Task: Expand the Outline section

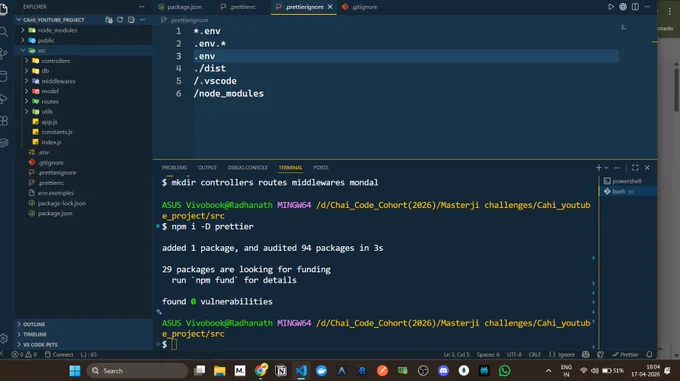Action: 83,324
